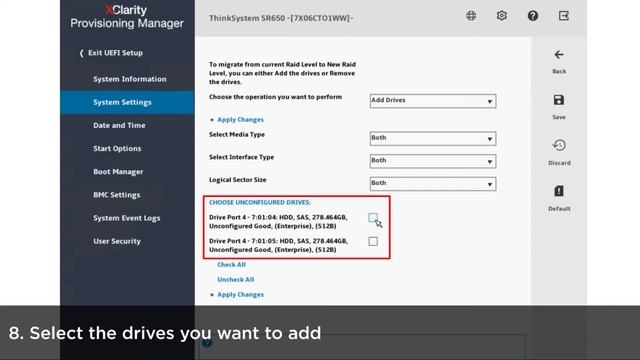Open System Information in the sidebar

click(129, 79)
